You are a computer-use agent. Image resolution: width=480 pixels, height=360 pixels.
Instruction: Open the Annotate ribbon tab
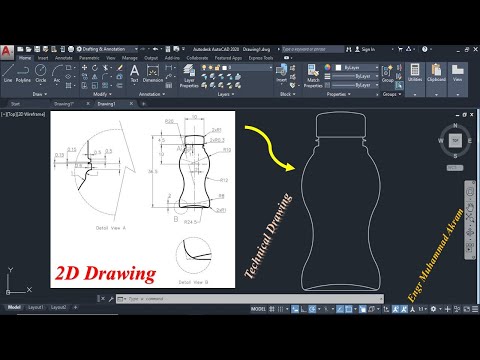(63, 58)
